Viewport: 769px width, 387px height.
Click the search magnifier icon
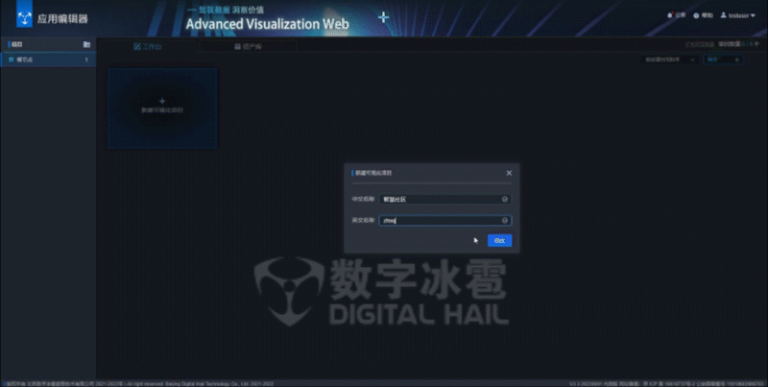[738, 59]
